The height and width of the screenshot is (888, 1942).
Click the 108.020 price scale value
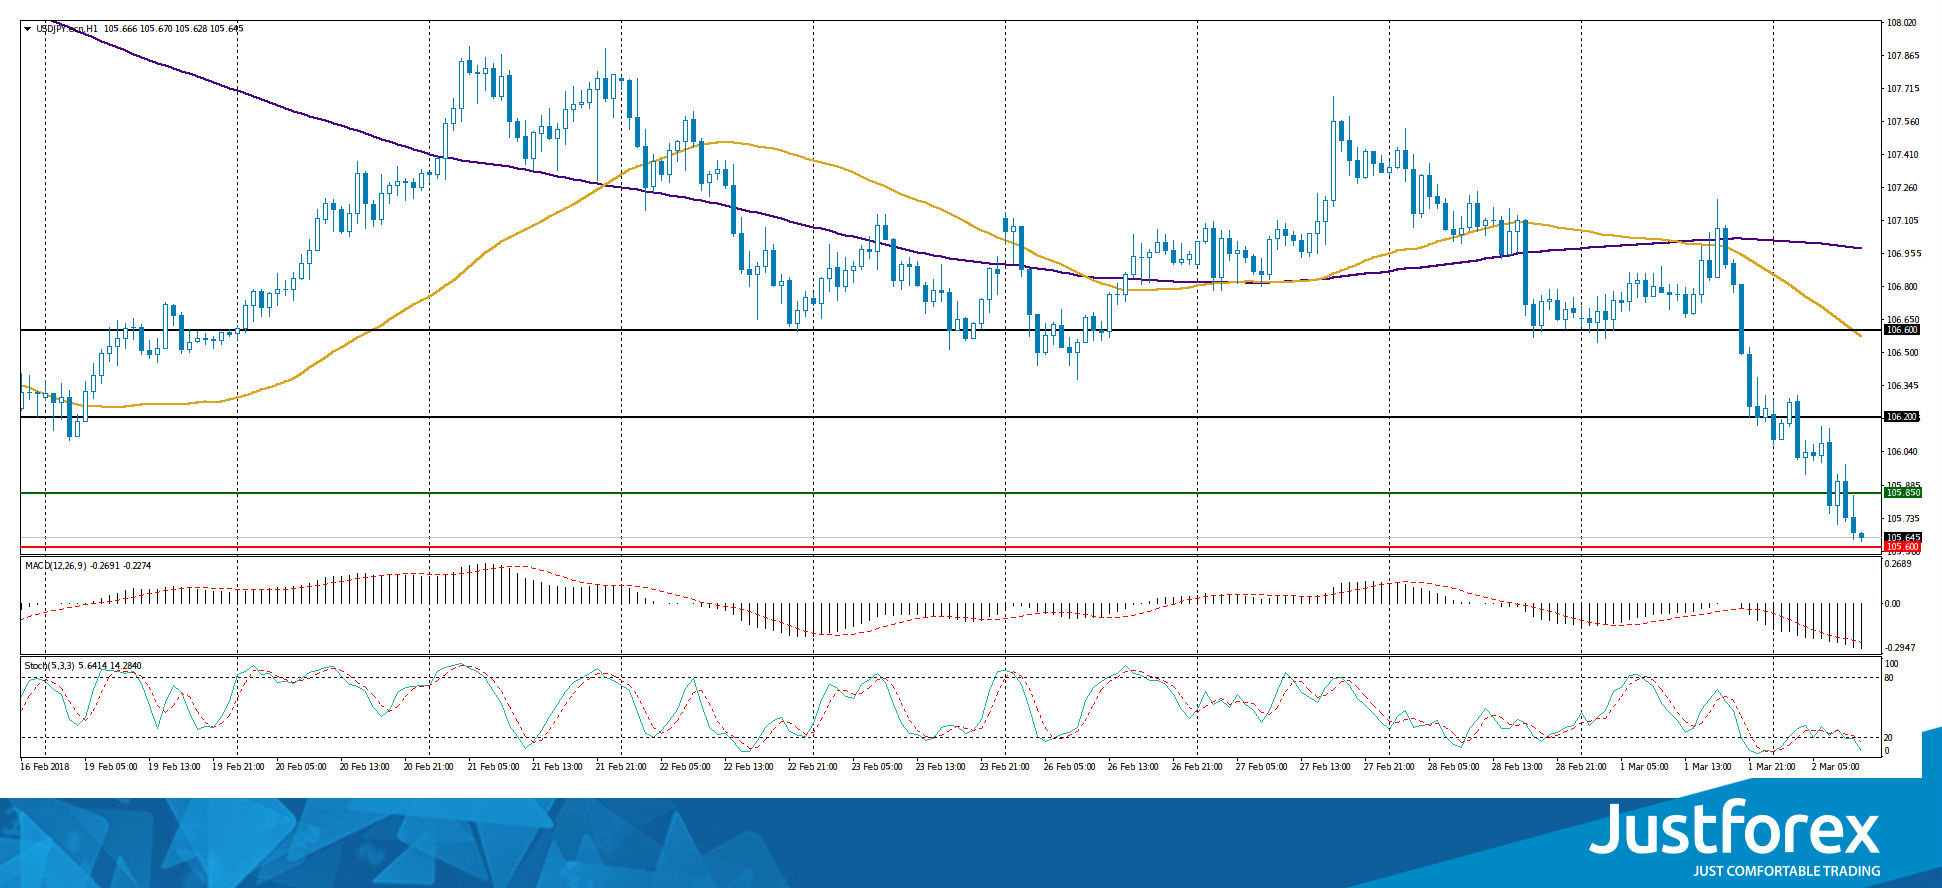click(1902, 23)
